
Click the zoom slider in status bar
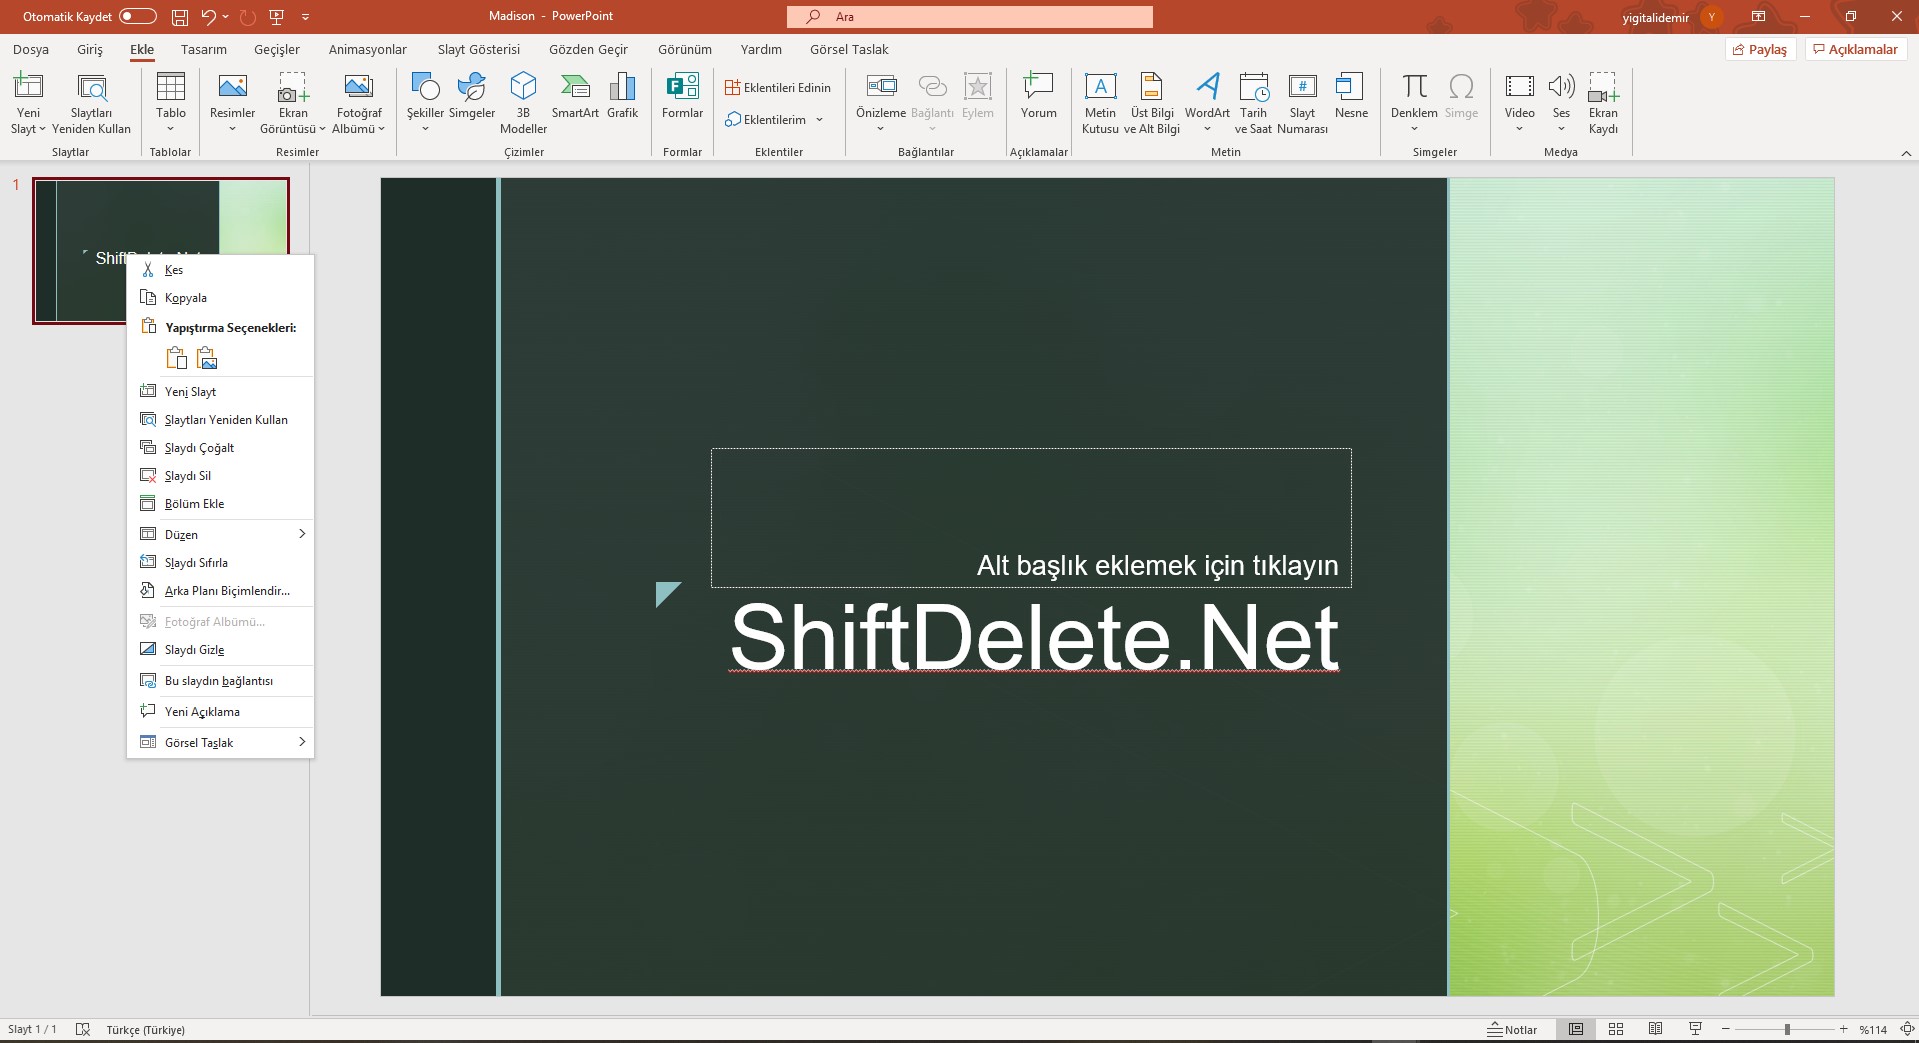point(1787,1029)
